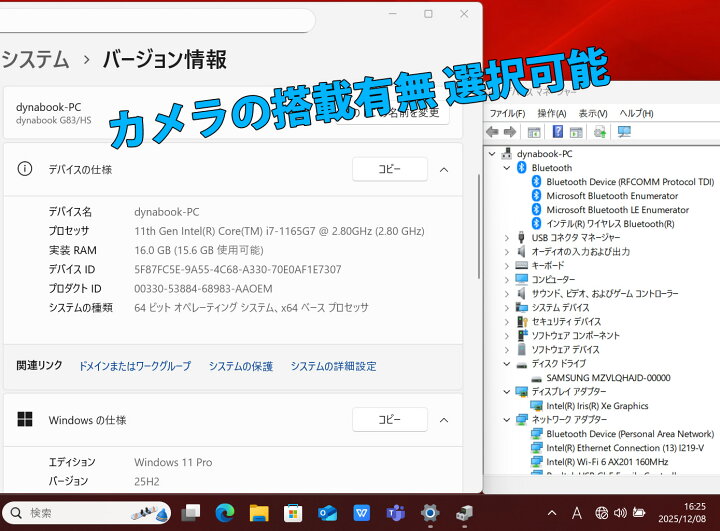Expand the コンピューター category
The width and height of the screenshot is (720, 531).
[x=506, y=280]
